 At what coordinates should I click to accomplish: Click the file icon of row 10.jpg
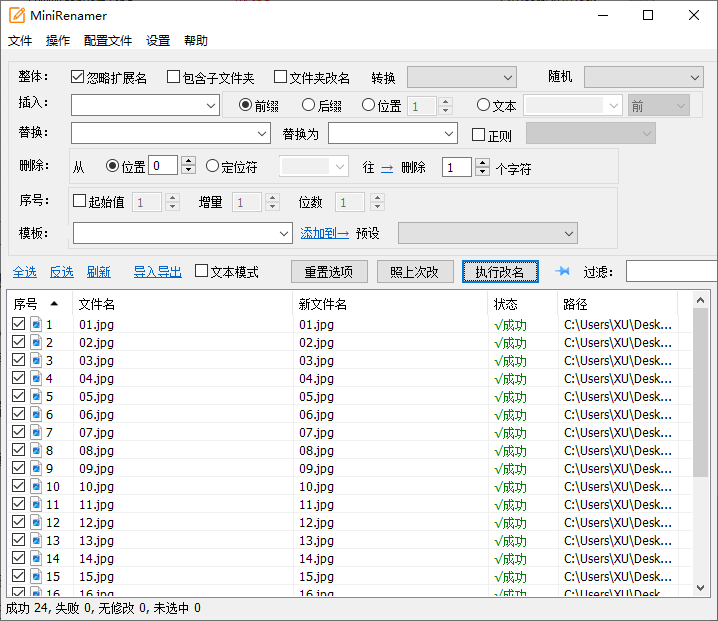tap(36, 486)
